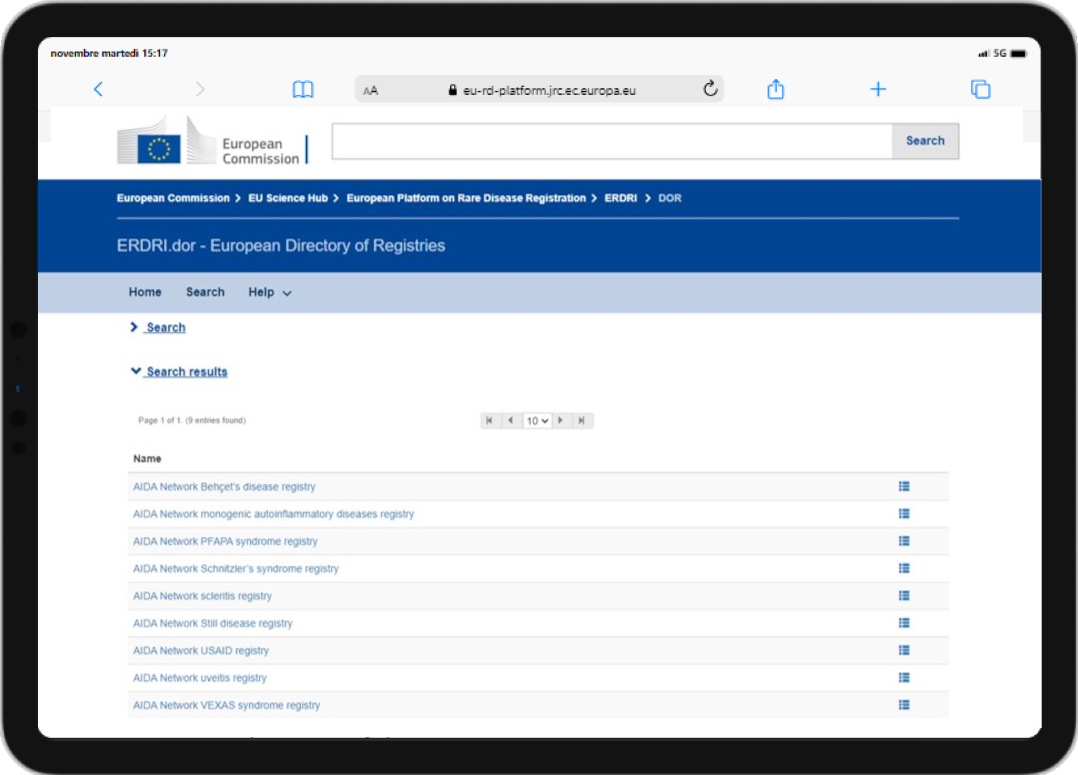Click European Platform on Rare Disease Registration breadcrumb

pyautogui.click(x=466, y=198)
